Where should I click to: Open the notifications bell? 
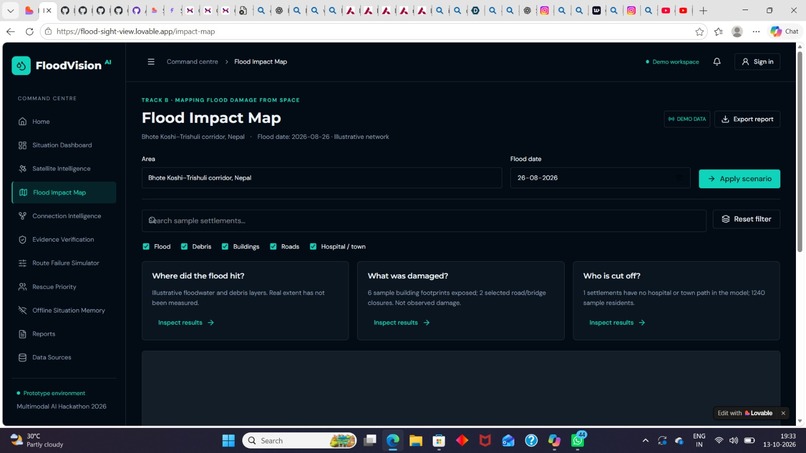pyautogui.click(x=717, y=62)
